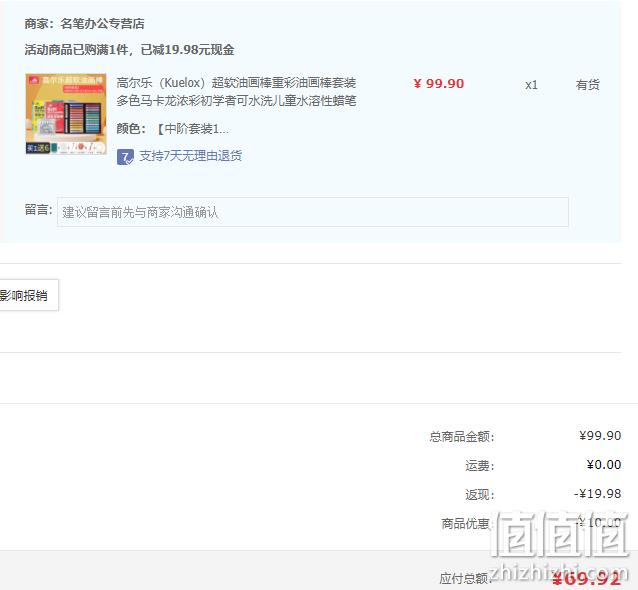The image size is (638, 590).
Task: Focus the 留言 message input field
Action: click(312, 212)
